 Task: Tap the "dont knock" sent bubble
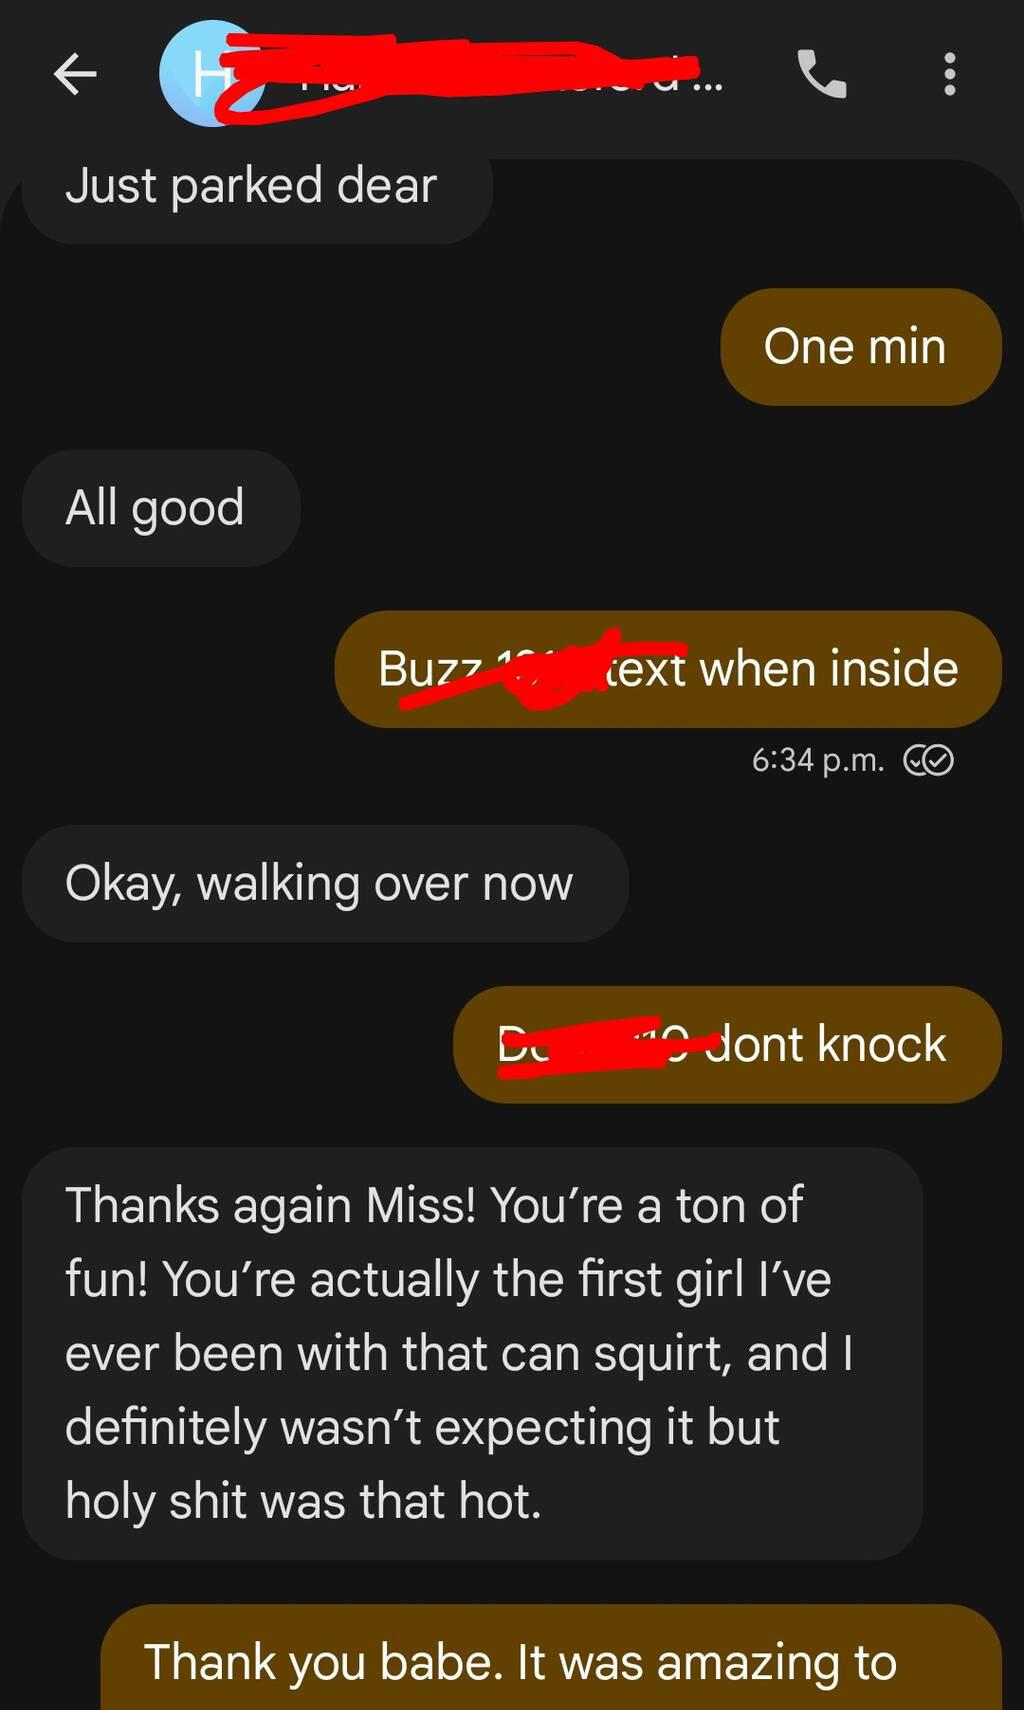click(727, 1045)
